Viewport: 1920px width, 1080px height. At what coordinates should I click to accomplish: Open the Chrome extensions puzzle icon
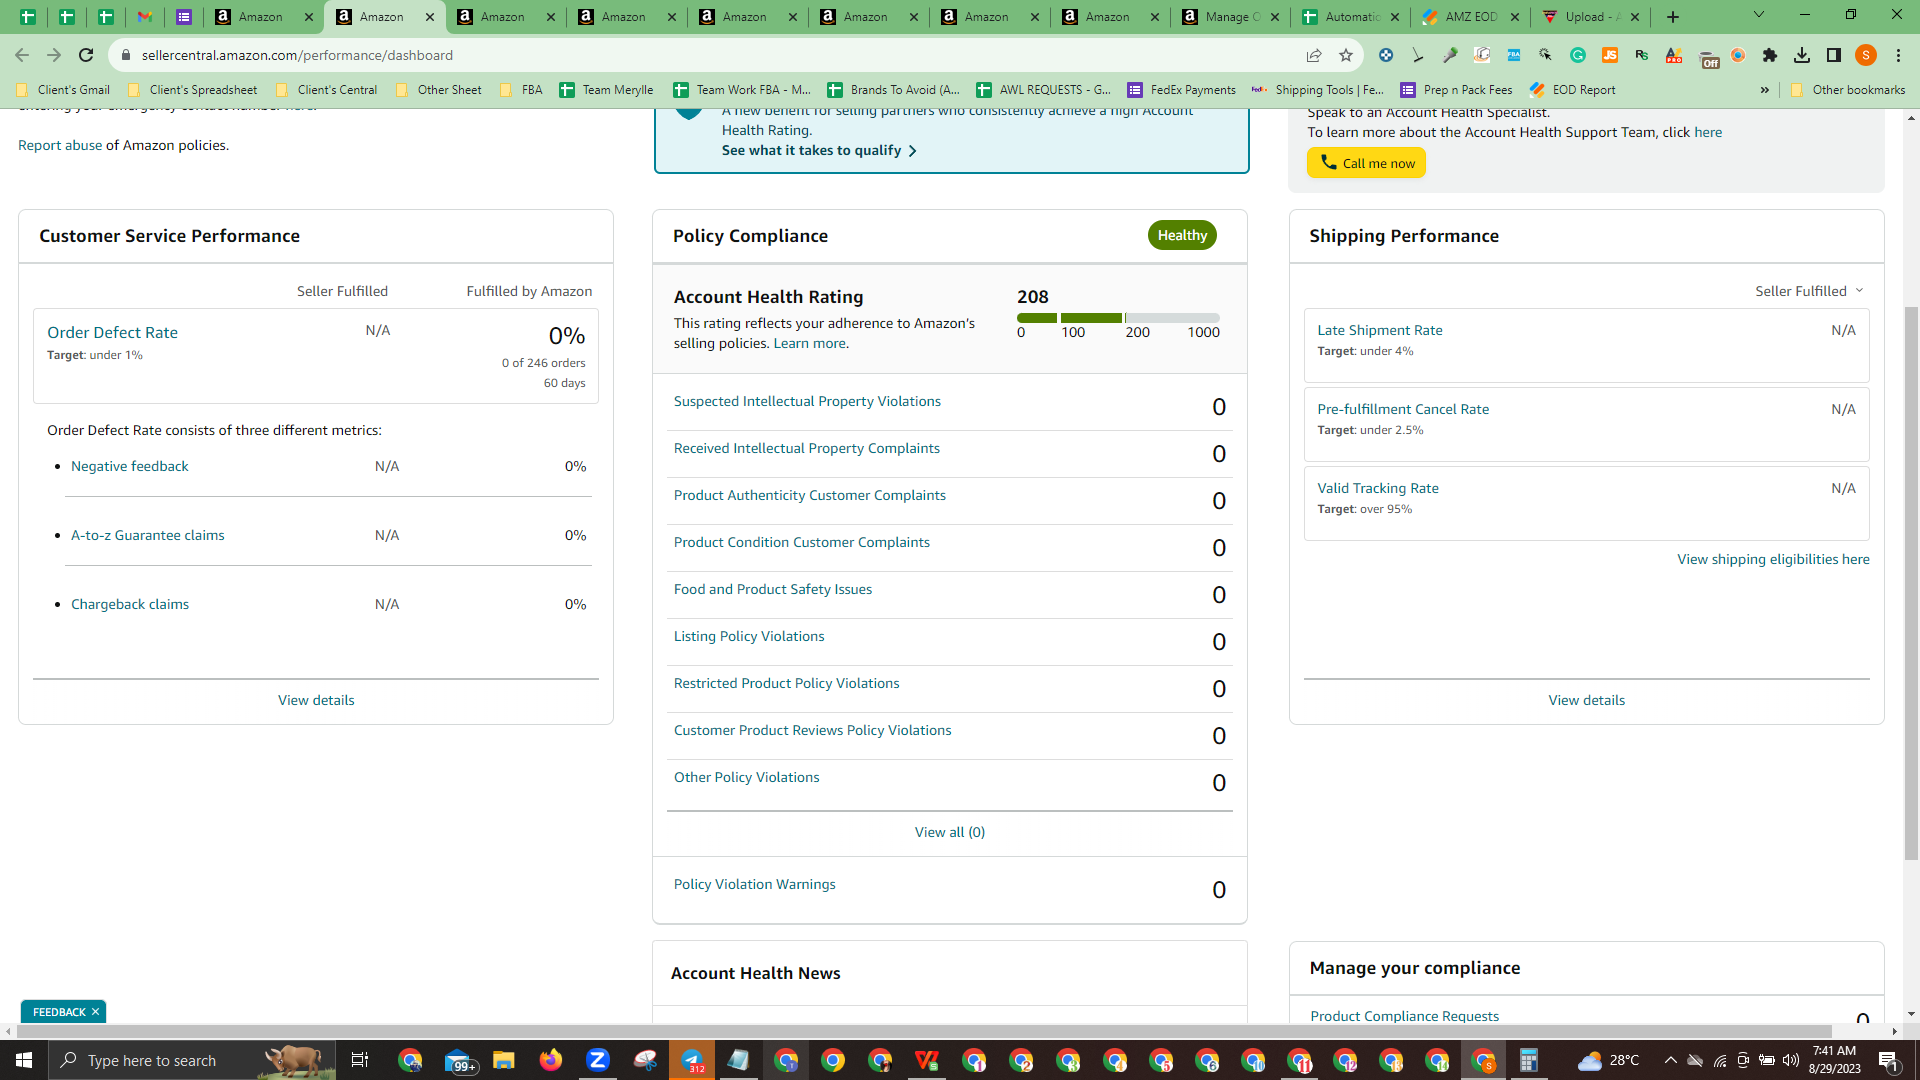[1770, 55]
